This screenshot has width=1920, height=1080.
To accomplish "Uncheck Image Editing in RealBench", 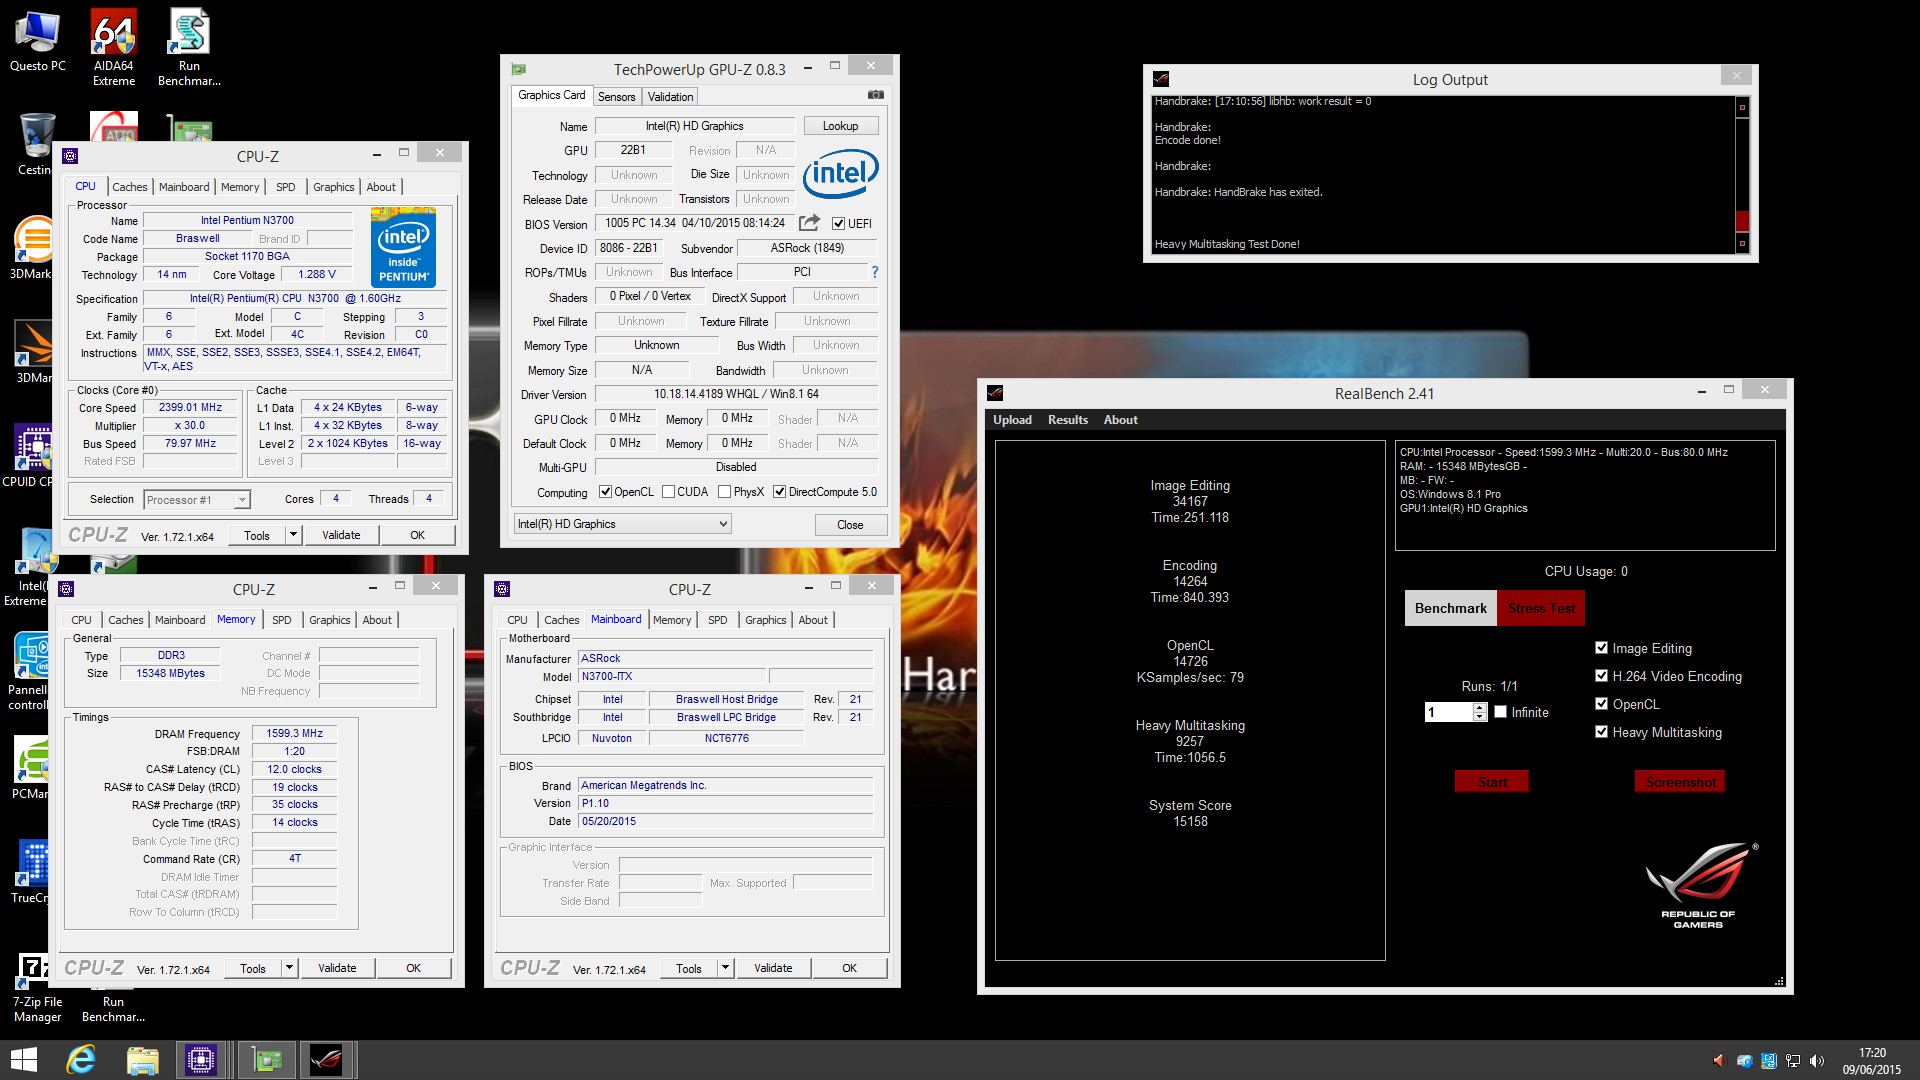I will [x=1602, y=648].
